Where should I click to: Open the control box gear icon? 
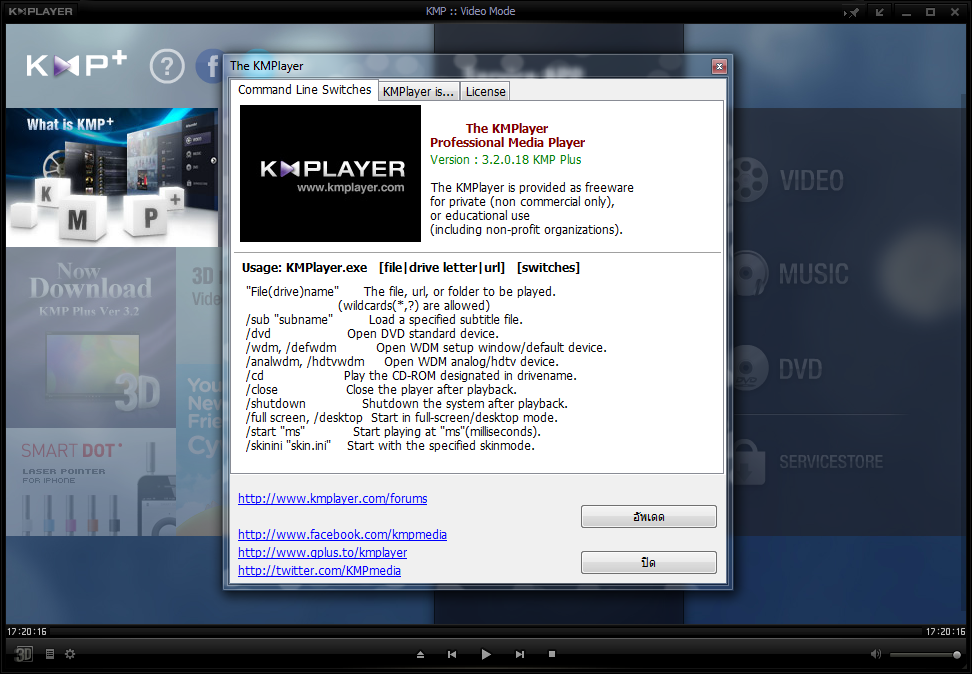coord(70,654)
